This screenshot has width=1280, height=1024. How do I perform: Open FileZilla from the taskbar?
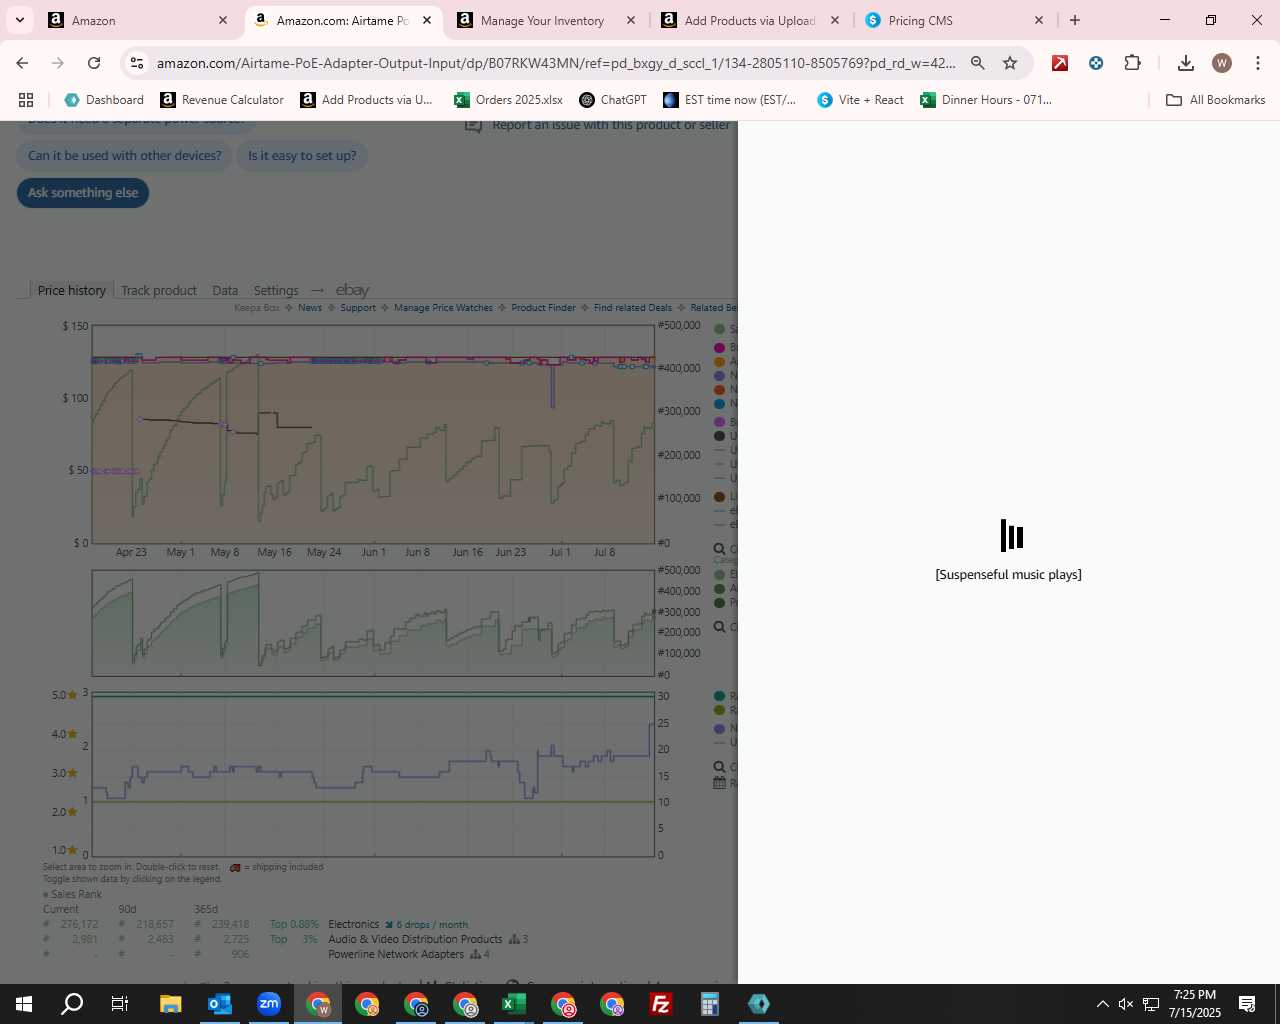click(x=661, y=1004)
